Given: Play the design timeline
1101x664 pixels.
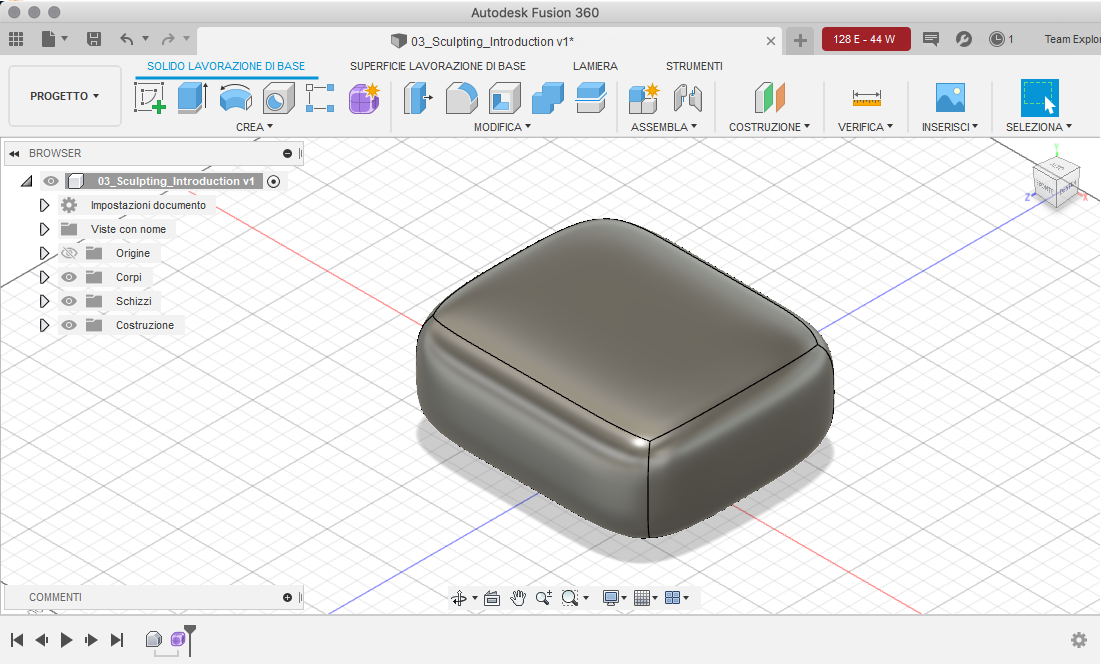Looking at the screenshot, I should click(x=67, y=639).
